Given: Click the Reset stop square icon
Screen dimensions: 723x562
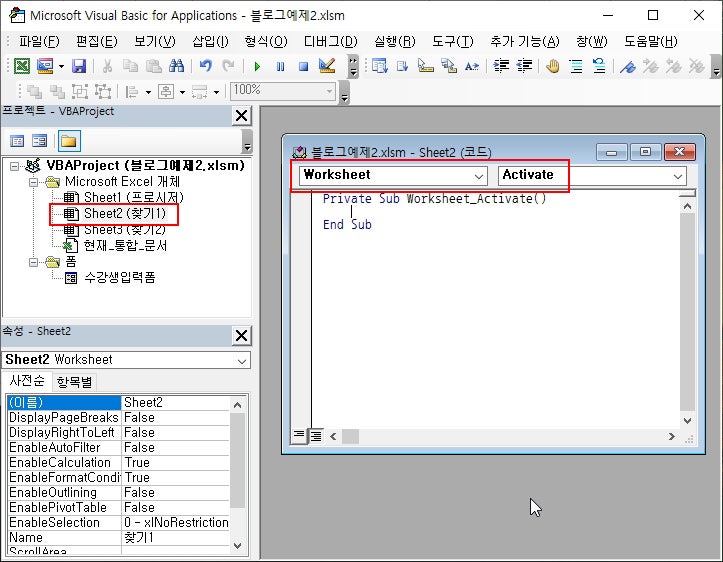Looking at the screenshot, I should 303,66.
